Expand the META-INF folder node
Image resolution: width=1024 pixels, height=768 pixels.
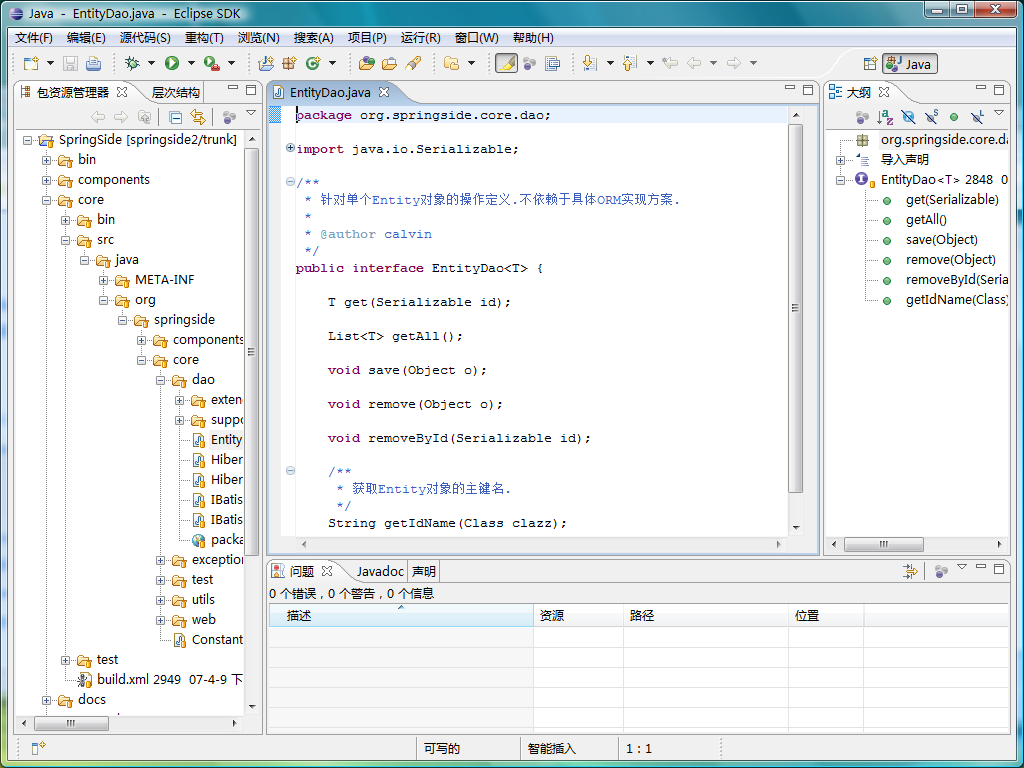pos(103,280)
